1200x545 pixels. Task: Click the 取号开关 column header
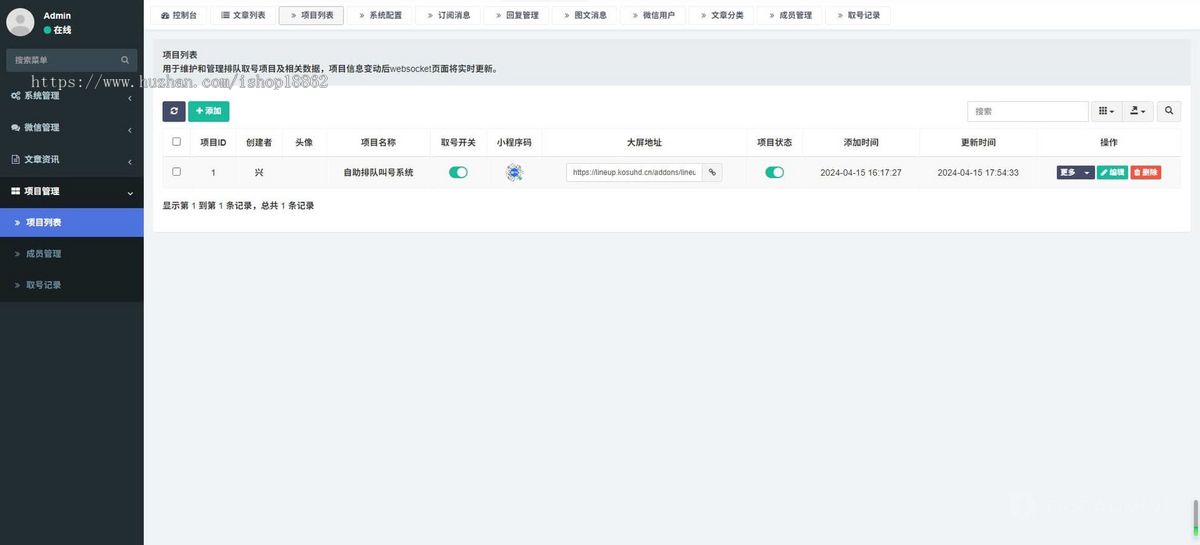(x=458, y=142)
